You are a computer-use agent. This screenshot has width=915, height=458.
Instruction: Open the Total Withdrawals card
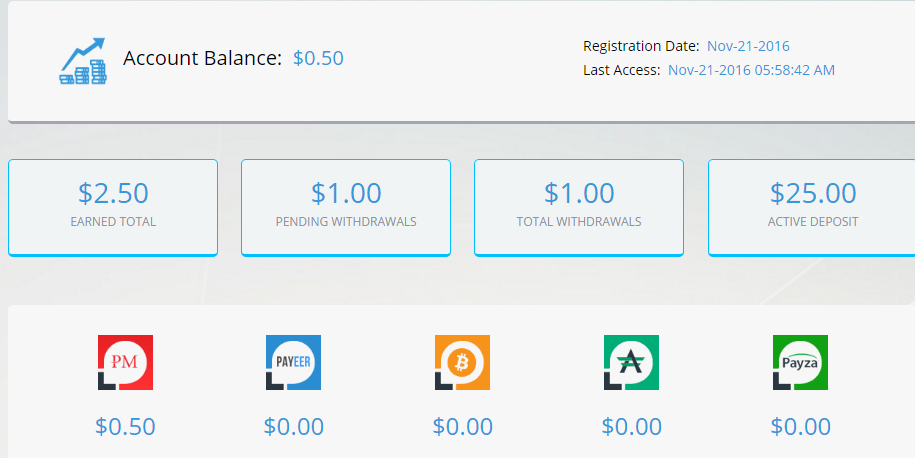(x=579, y=206)
